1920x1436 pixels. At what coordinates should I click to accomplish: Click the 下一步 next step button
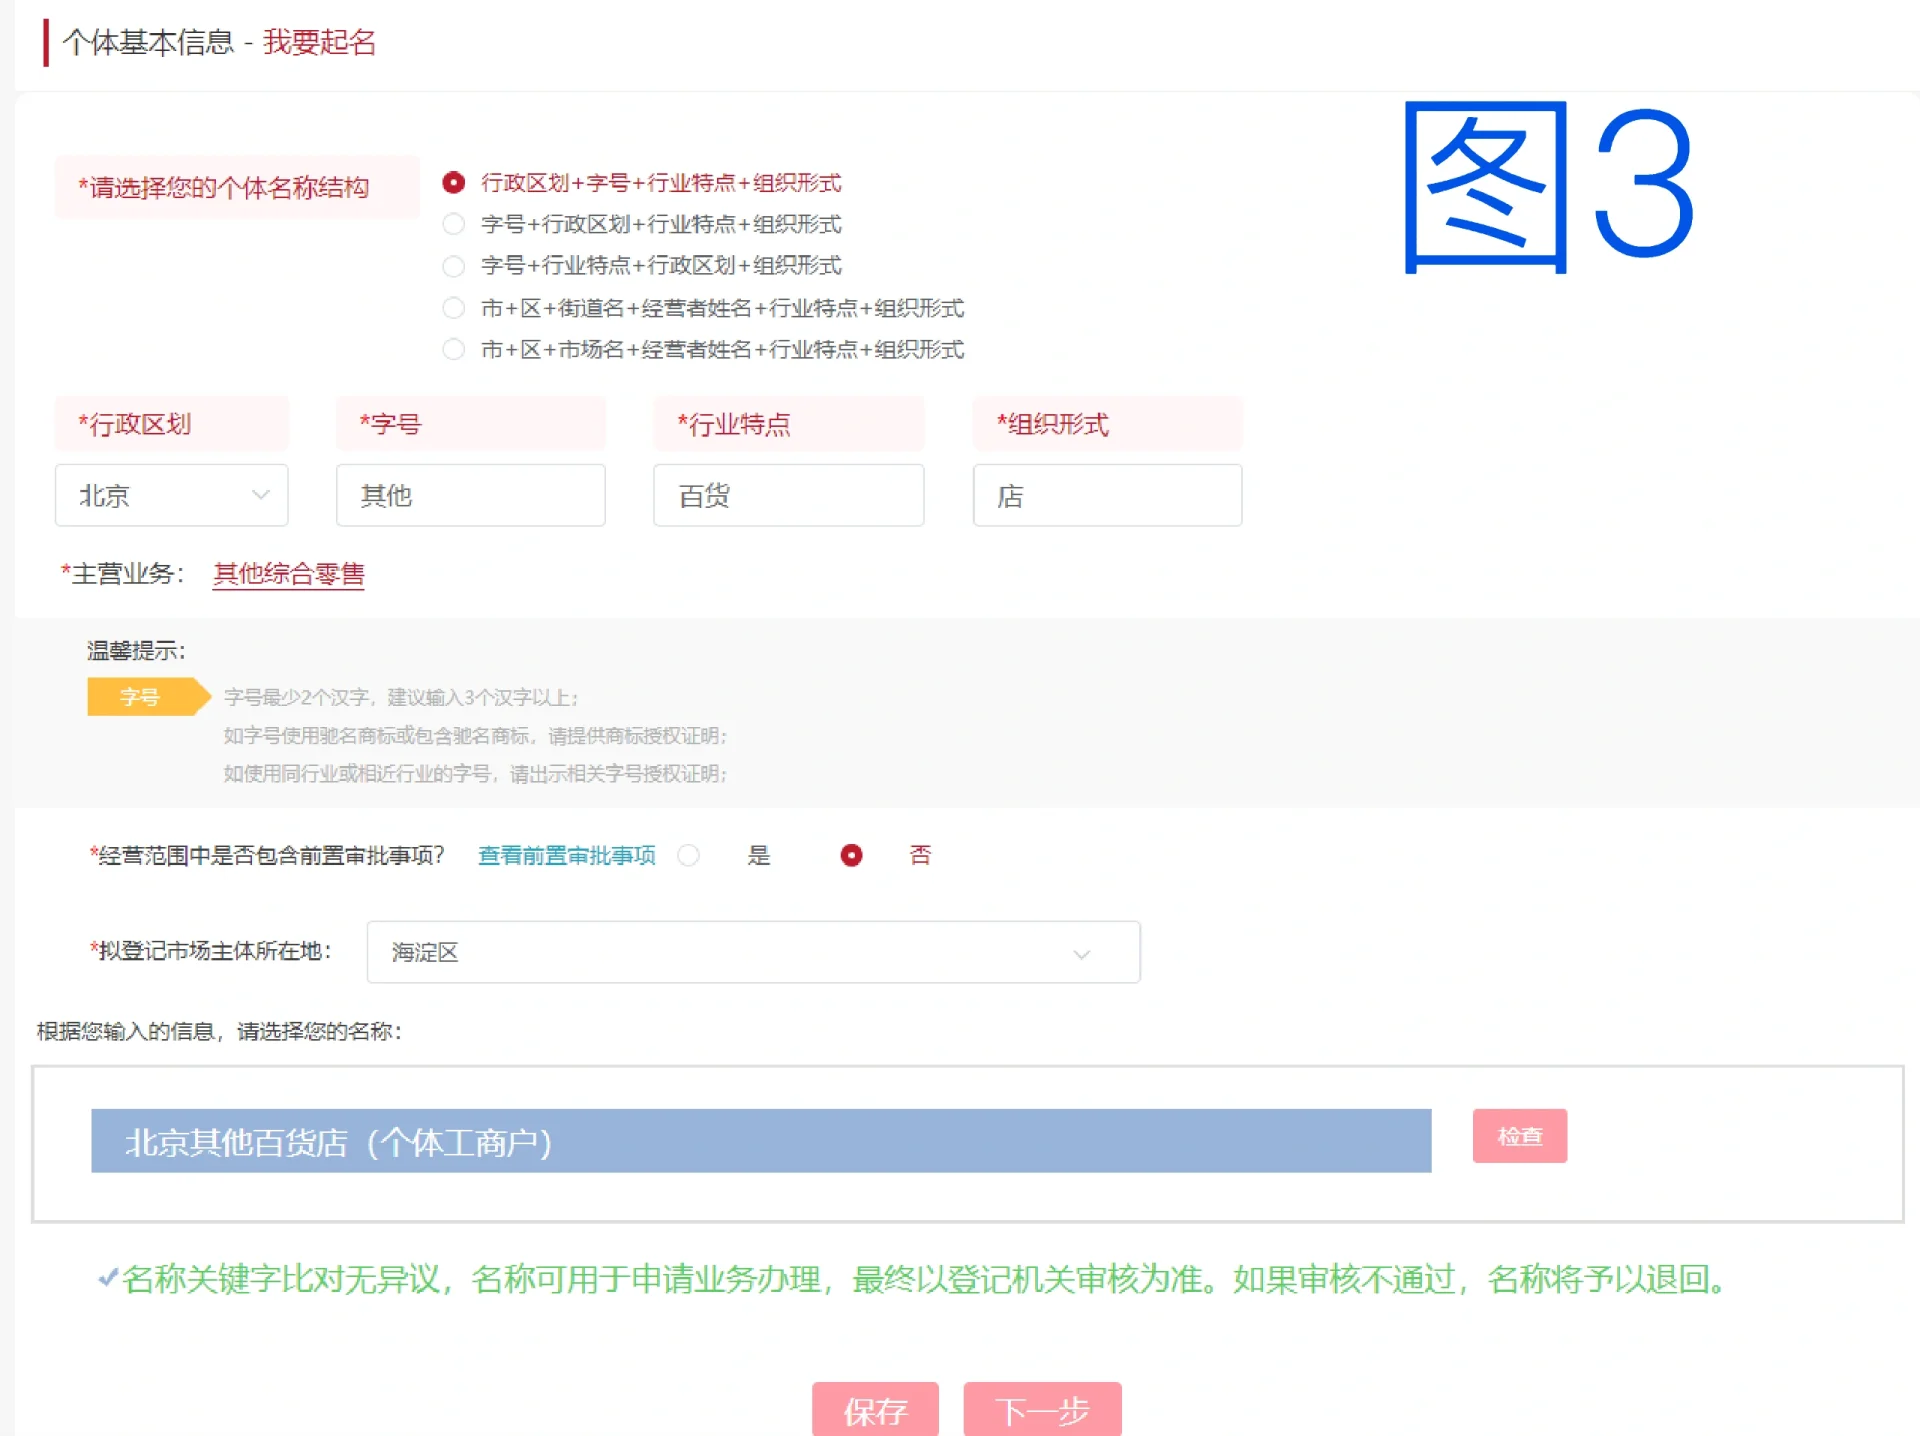(x=1042, y=1410)
